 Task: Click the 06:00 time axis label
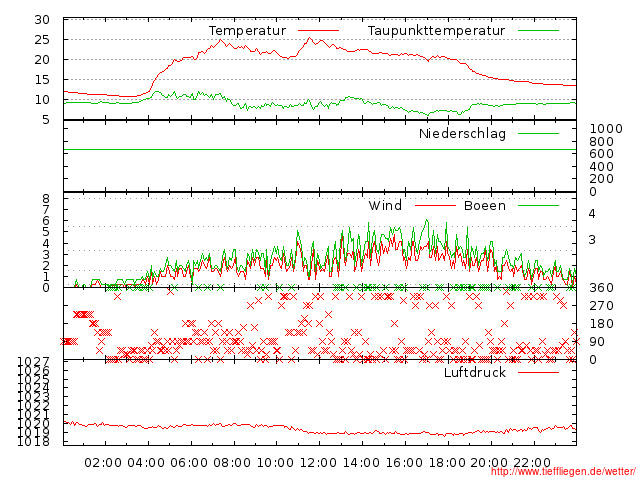(189, 463)
